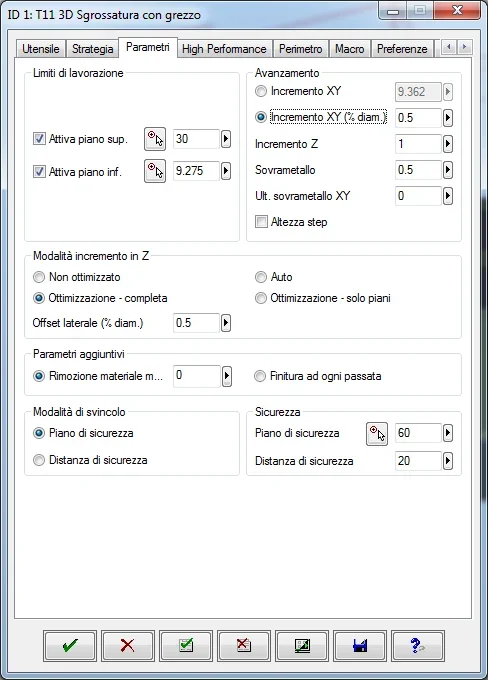Image resolution: width=488 pixels, height=680 pixels.
Task: Open help with the question mark icon
Action: coord(418,645)
